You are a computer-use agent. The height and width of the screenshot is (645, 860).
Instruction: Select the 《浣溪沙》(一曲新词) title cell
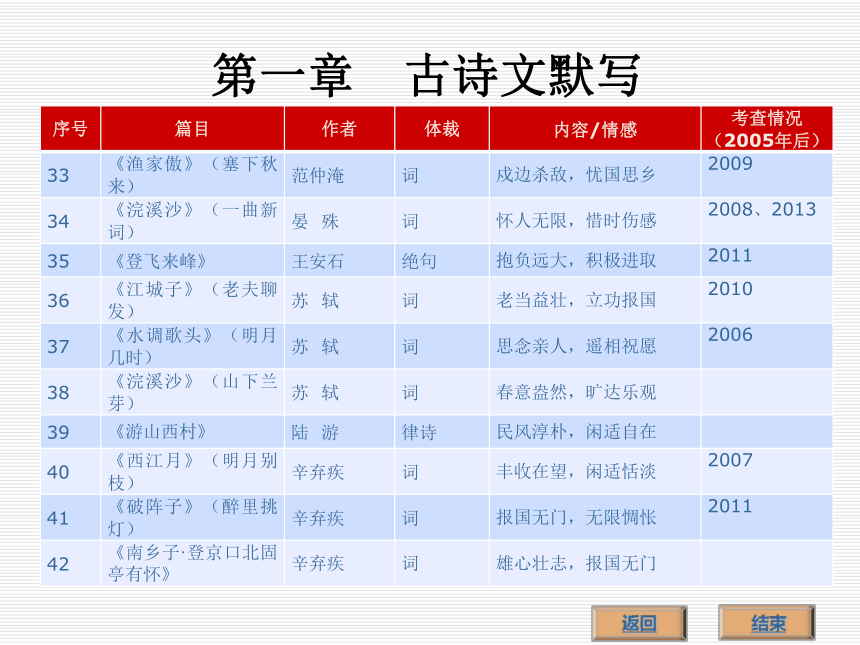click(193, 221)
